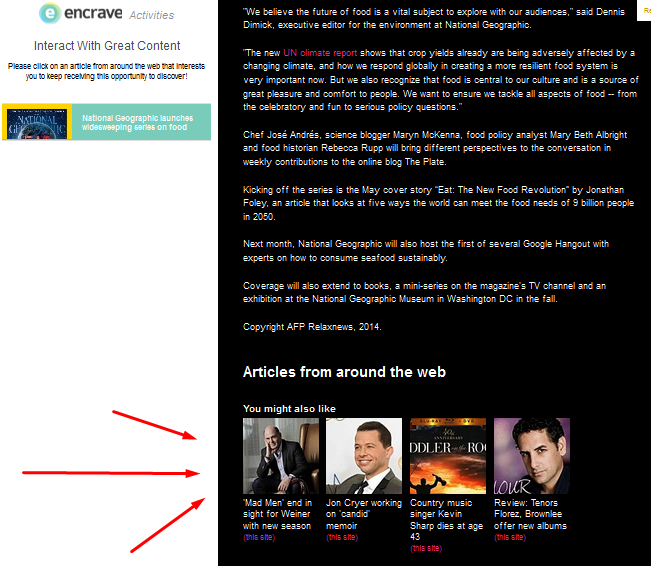Click the encrave 'Activities' label
The height and width of the screenshot is (566, 651).
pos(152,15)
